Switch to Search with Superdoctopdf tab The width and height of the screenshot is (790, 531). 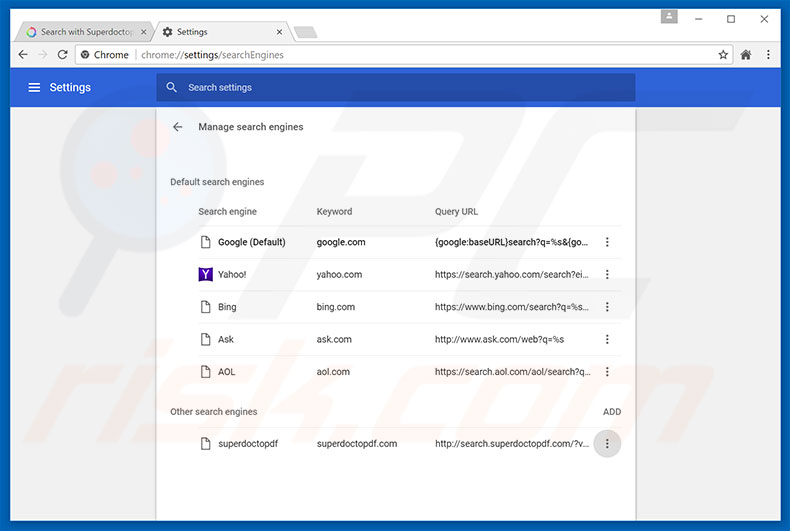(83, 32)
